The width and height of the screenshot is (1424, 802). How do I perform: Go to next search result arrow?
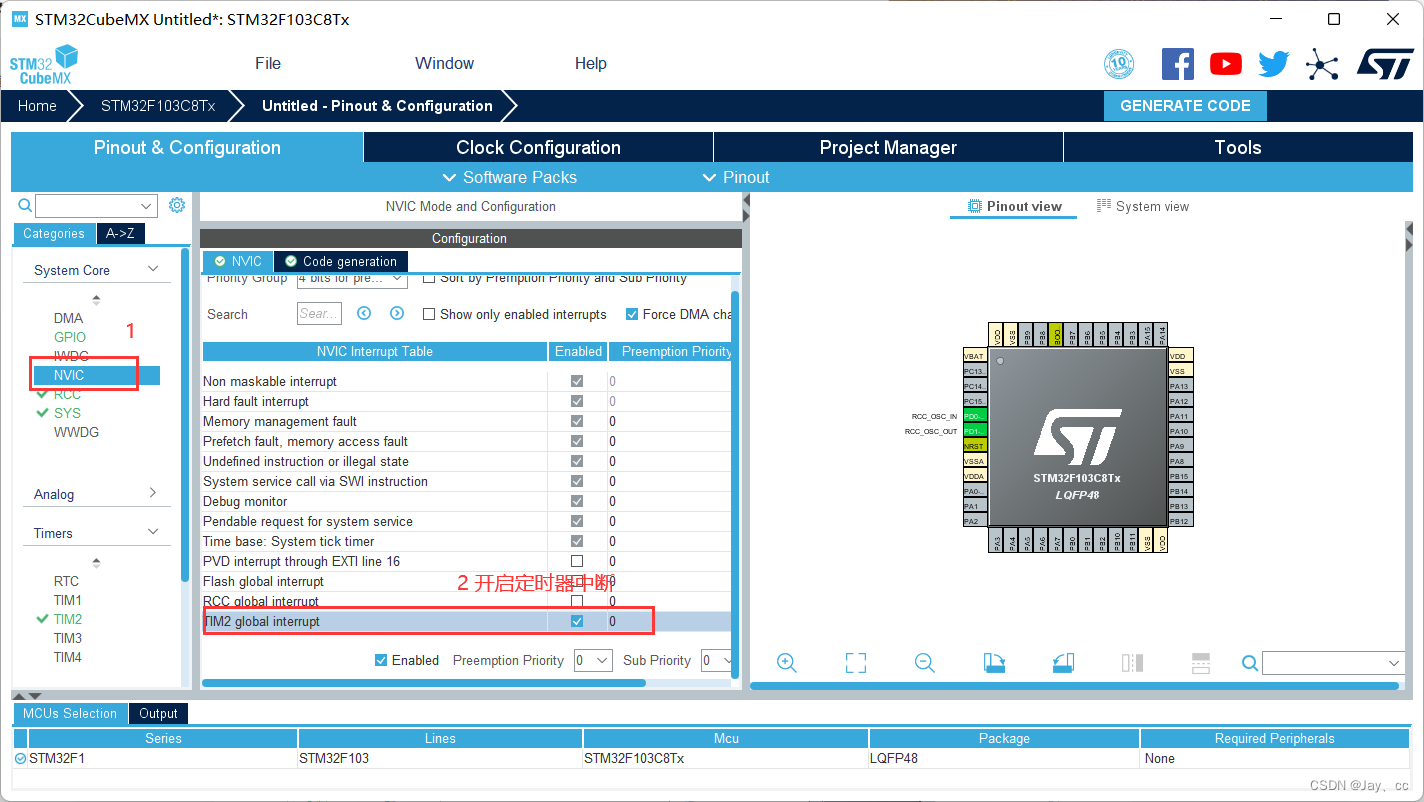[397, 313]
